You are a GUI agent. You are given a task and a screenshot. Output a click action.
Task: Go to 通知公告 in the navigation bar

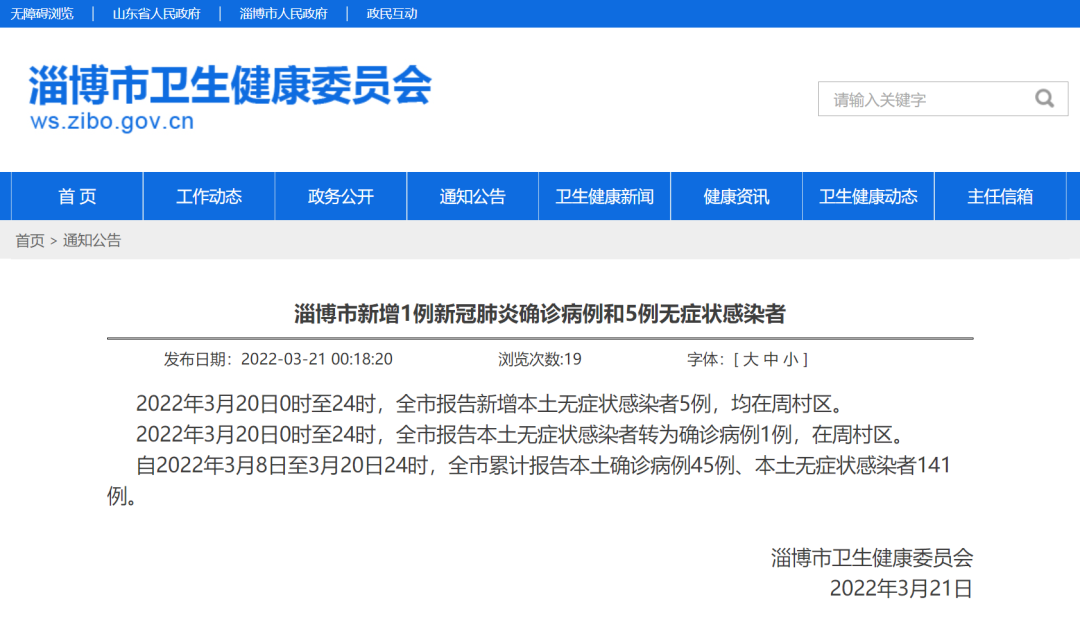pyautogui.click(x=473, y=197)
